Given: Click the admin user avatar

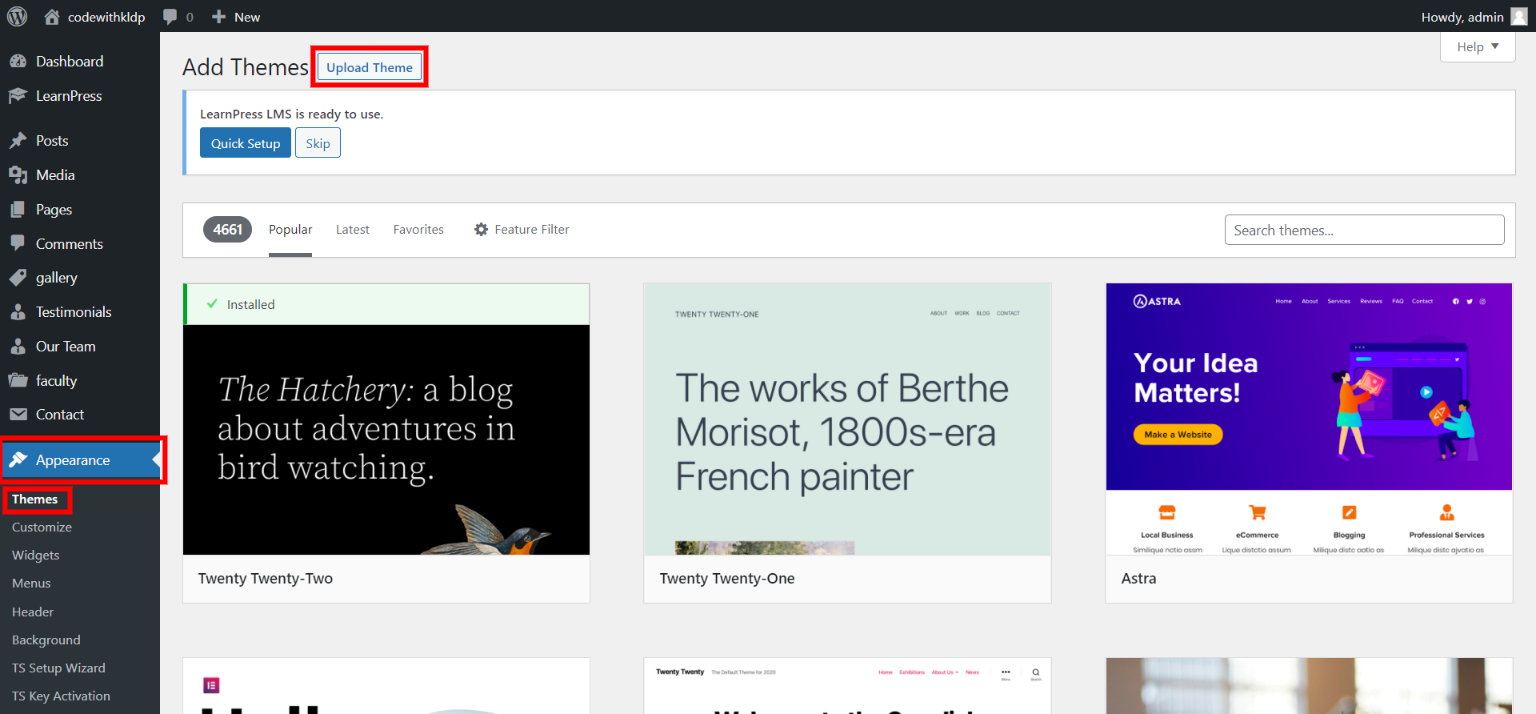Looking at the screenshot, I should [x=1518, y=16].
